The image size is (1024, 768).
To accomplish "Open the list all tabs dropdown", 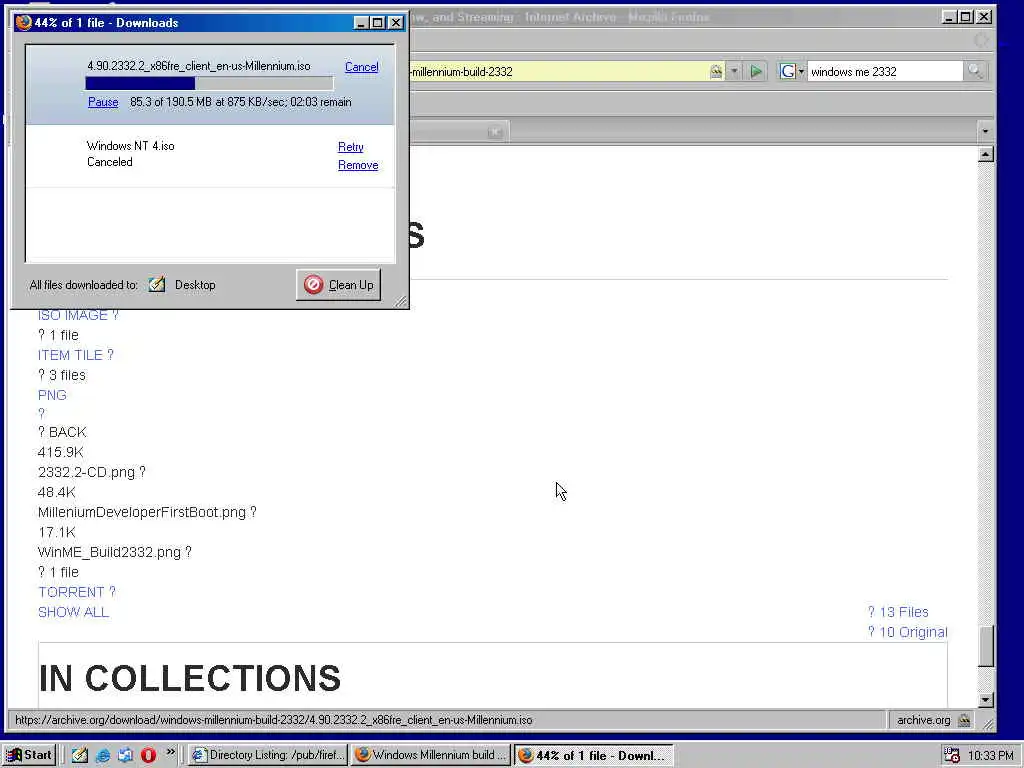I will coord(985,132).
